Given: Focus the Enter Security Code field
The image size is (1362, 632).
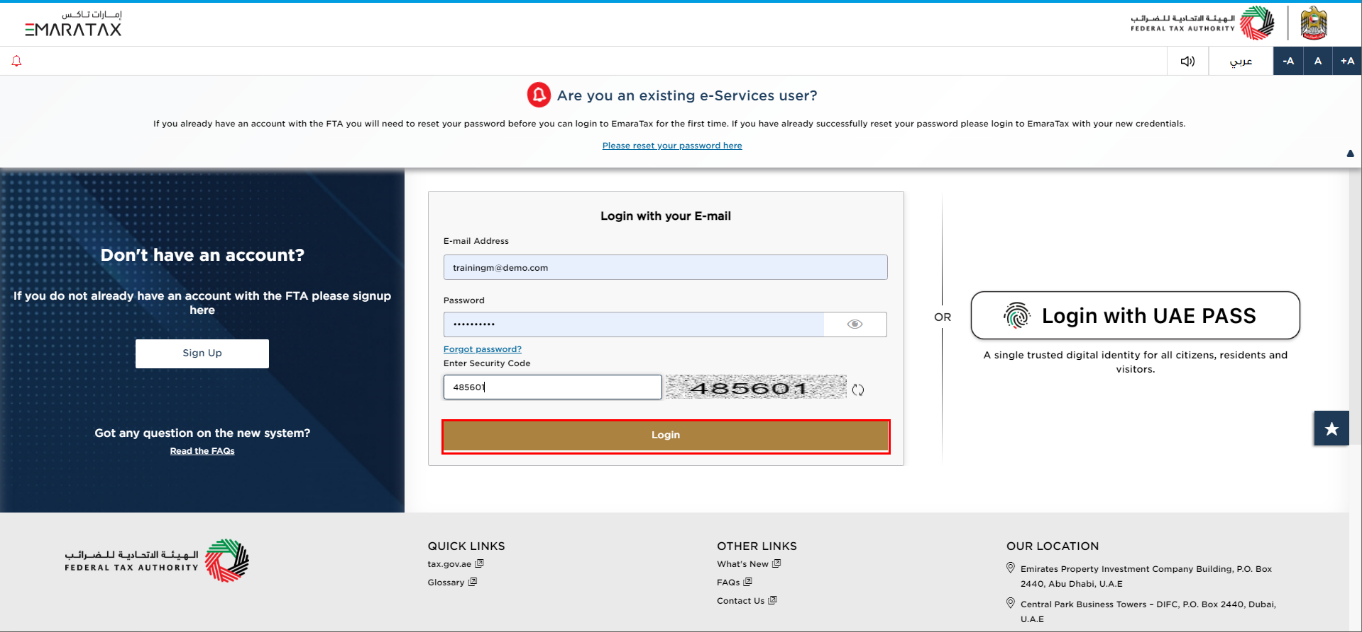Looking at the screenshot, I should pos(553,387).
